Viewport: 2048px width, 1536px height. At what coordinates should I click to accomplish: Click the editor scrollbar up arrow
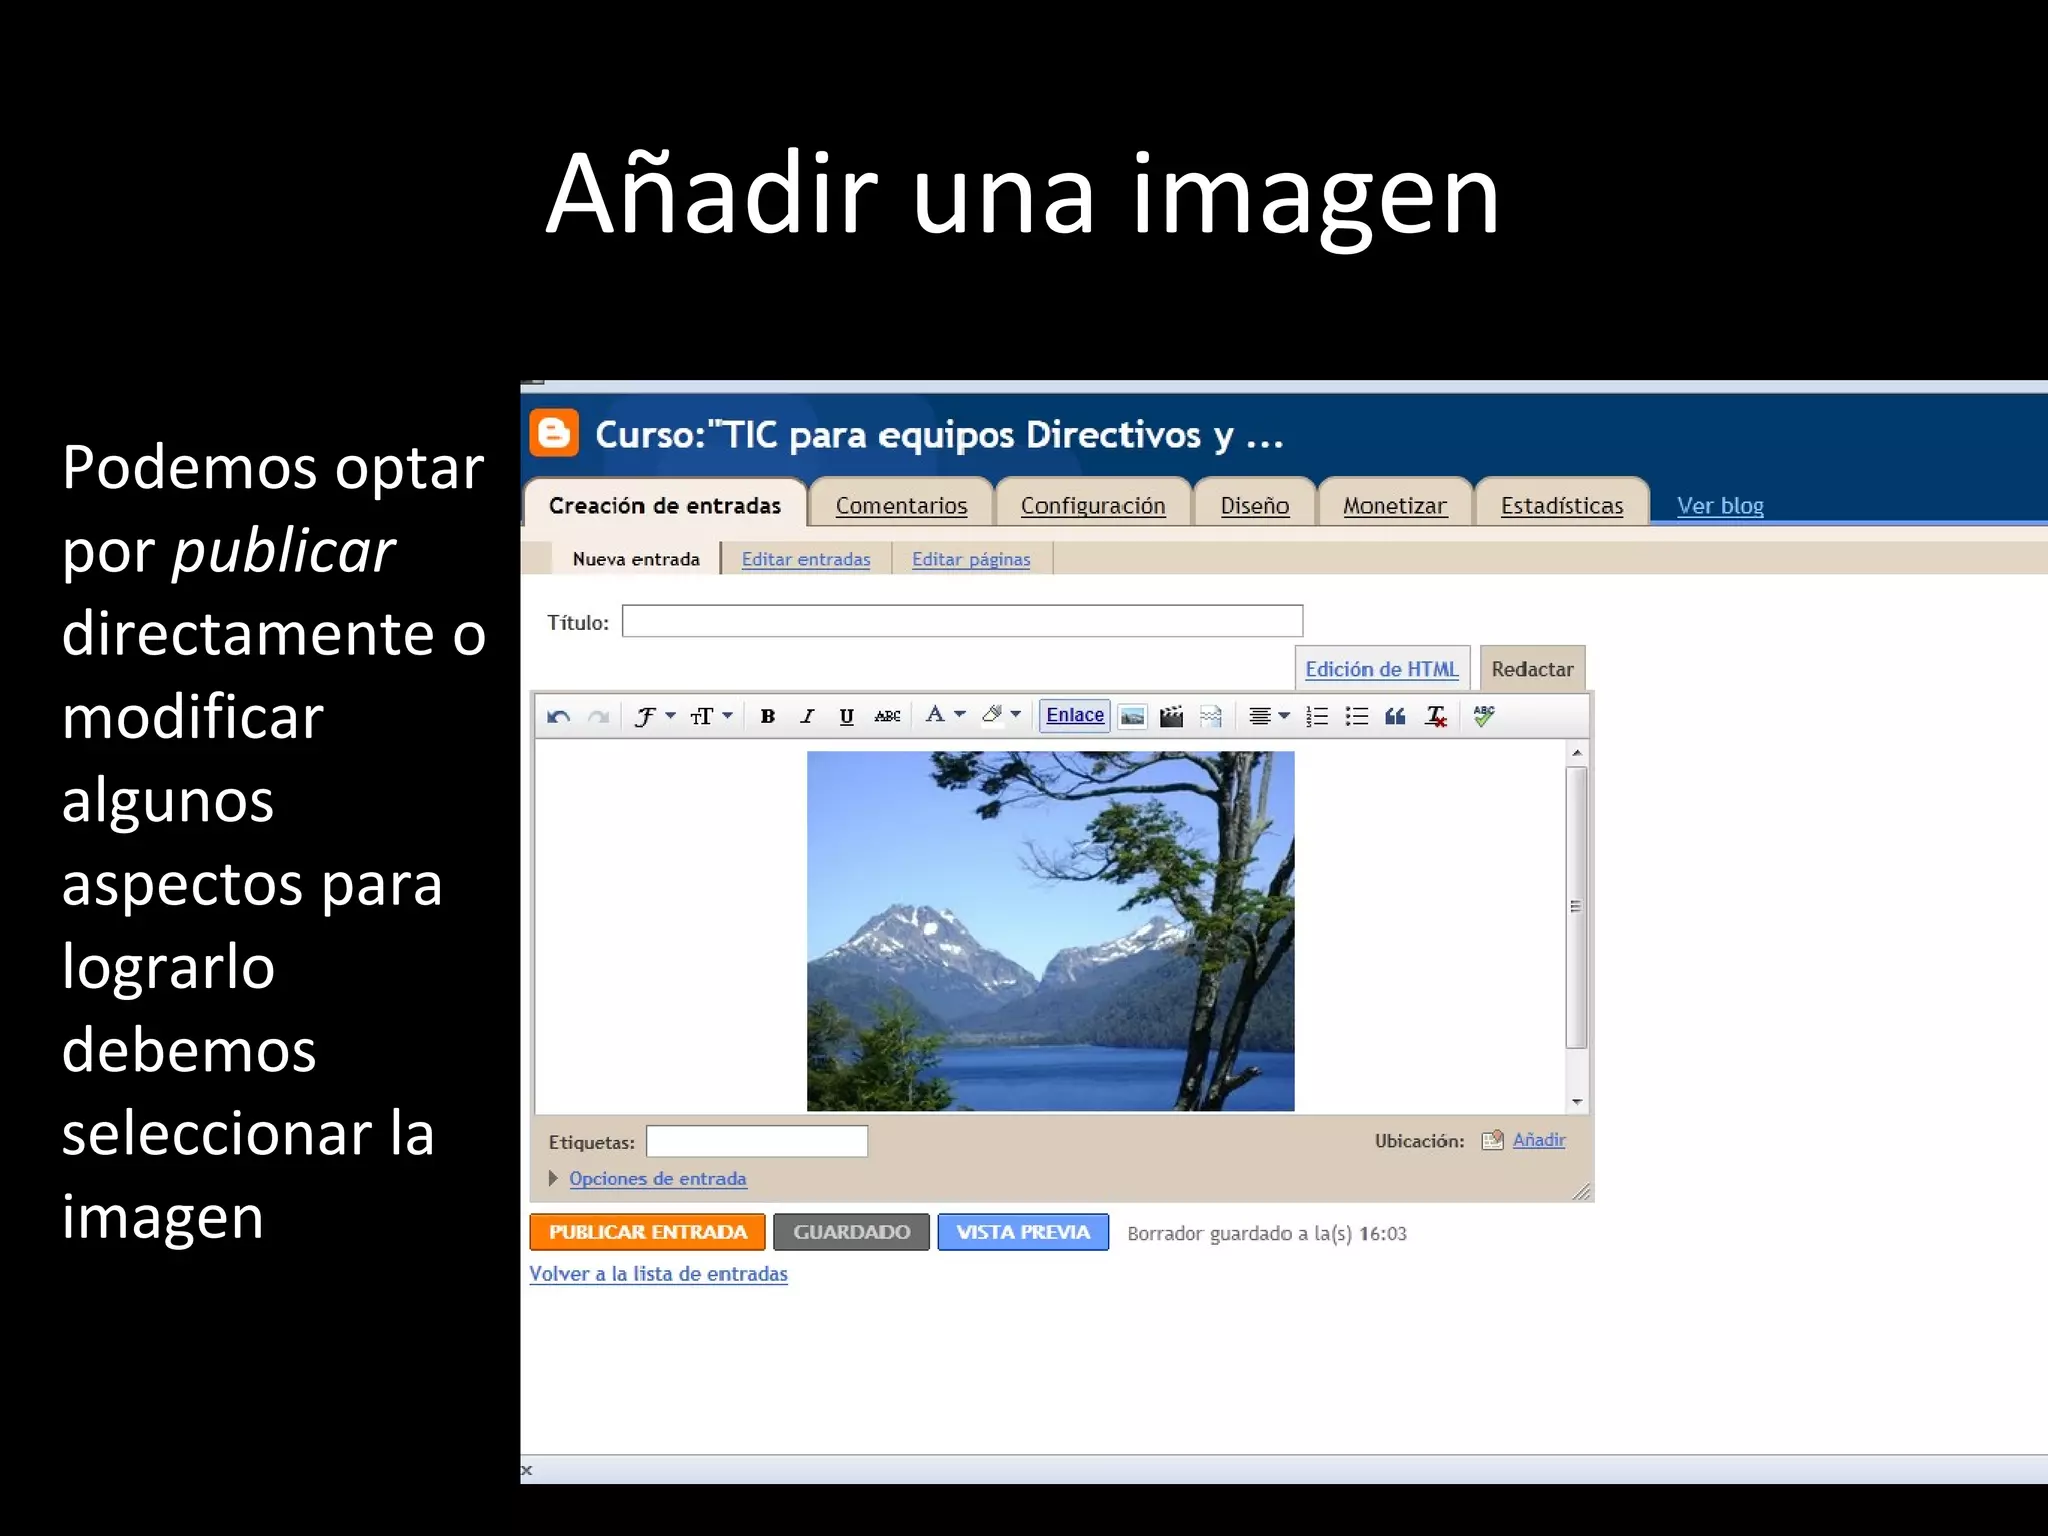click(1577, 753)
